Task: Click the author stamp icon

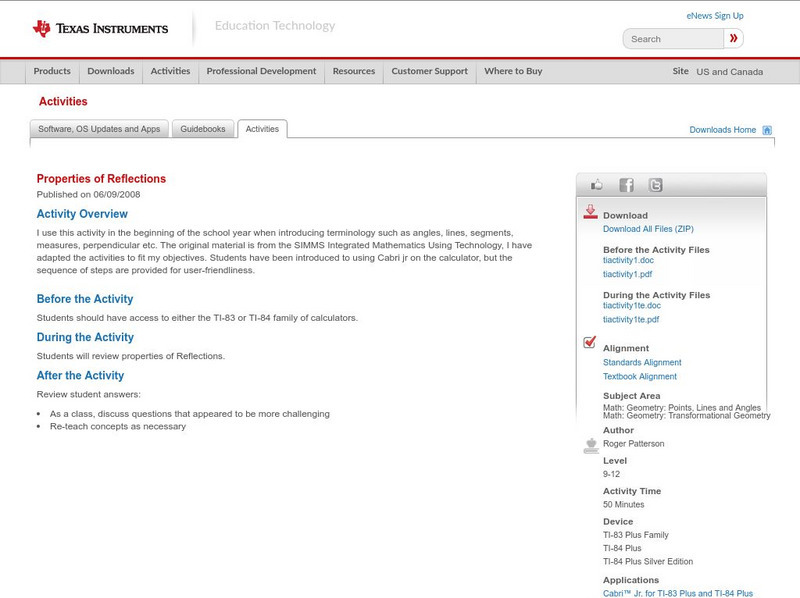Action: 591,445
